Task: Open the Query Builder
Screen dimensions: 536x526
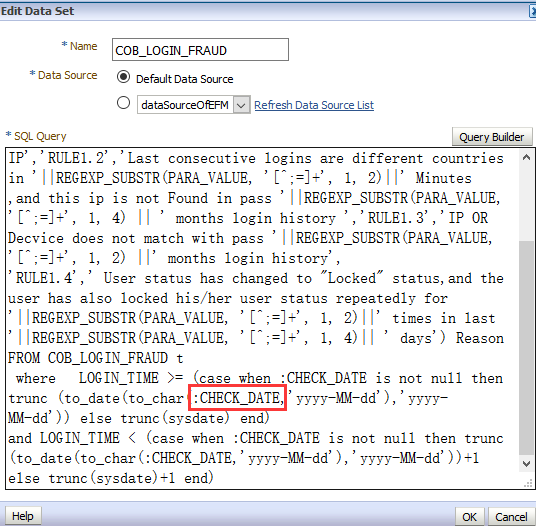Action: click(492, 137)
